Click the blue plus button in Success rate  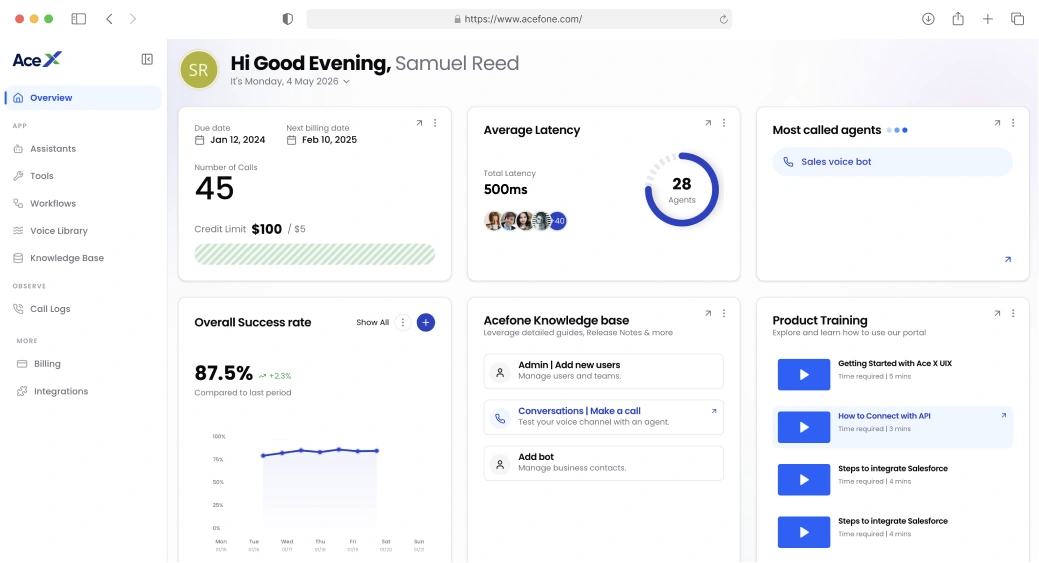426,323
